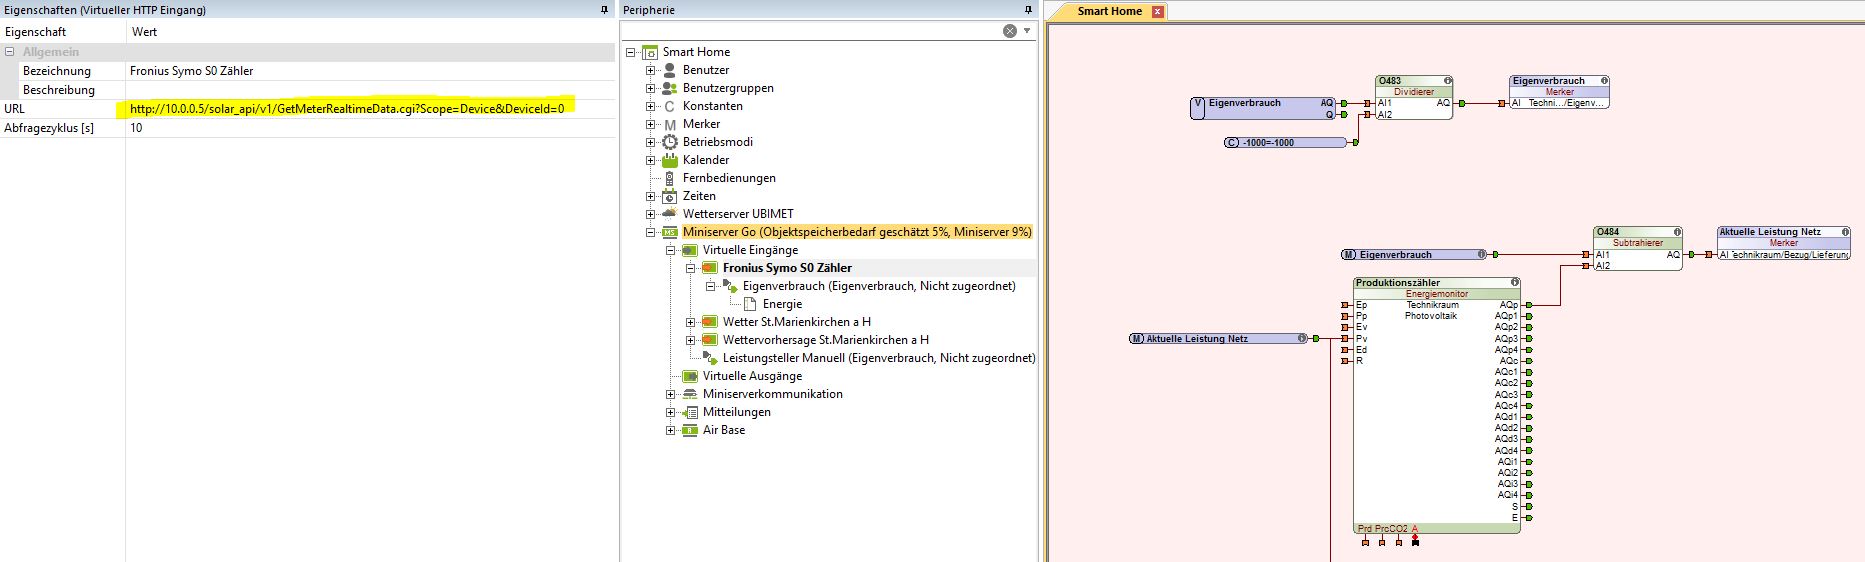Click the Konstanten C icon
Viewport: 1865px width, 562px height.
pos(670,106)
